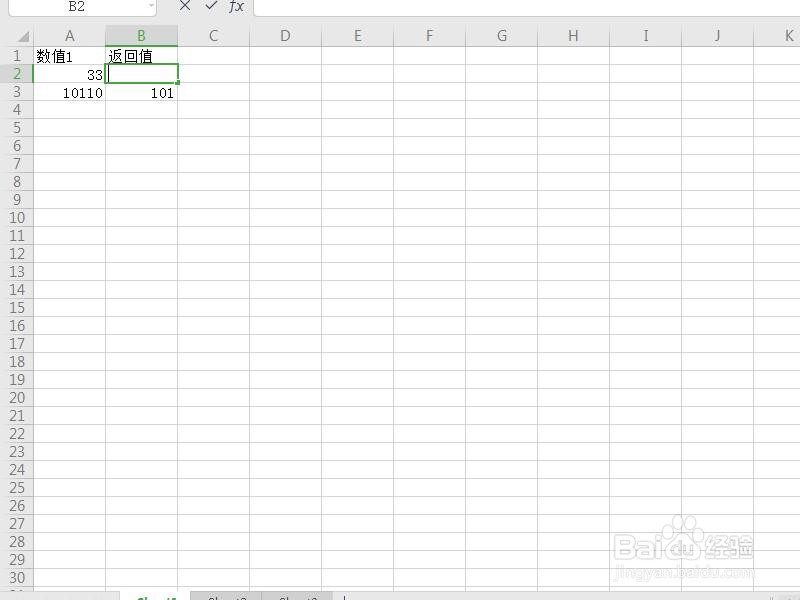Confirm entry with the checkmark icon
This screenshot has width=800, height=600.
pyautogui.click(x=211, y=6)
